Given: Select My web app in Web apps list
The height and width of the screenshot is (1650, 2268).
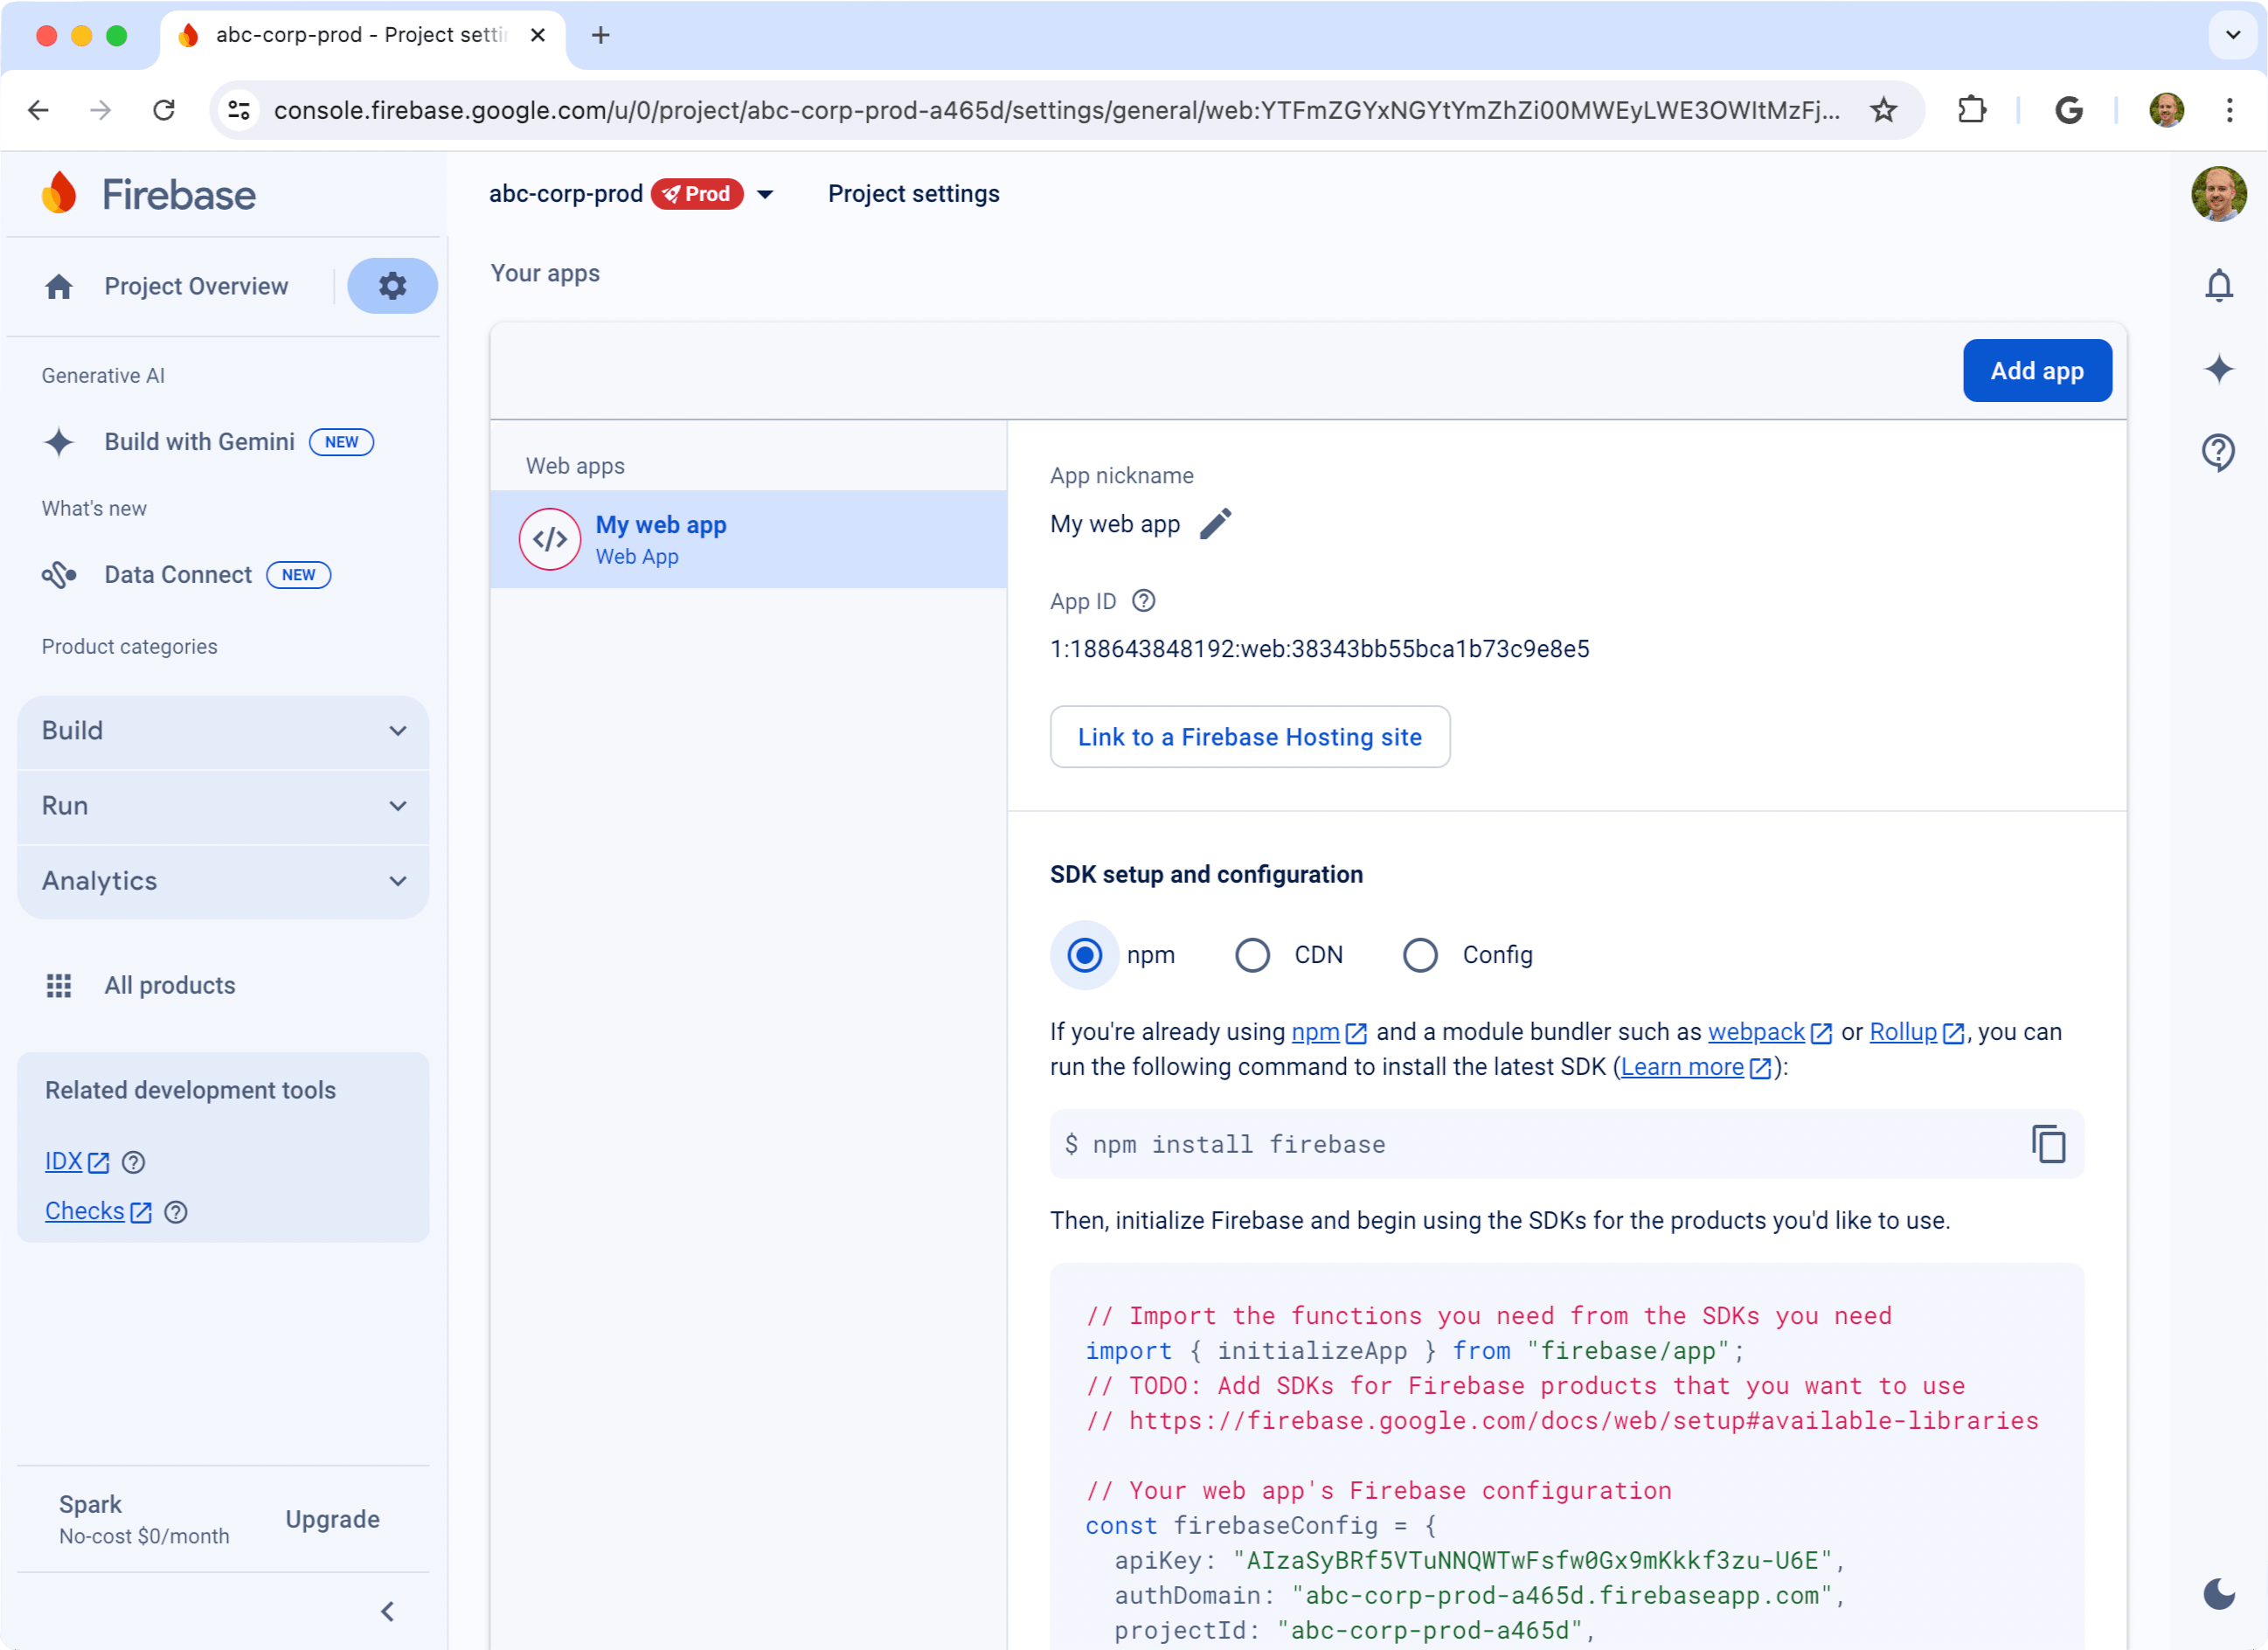Looking at the screenshot, I should (748, 540).
